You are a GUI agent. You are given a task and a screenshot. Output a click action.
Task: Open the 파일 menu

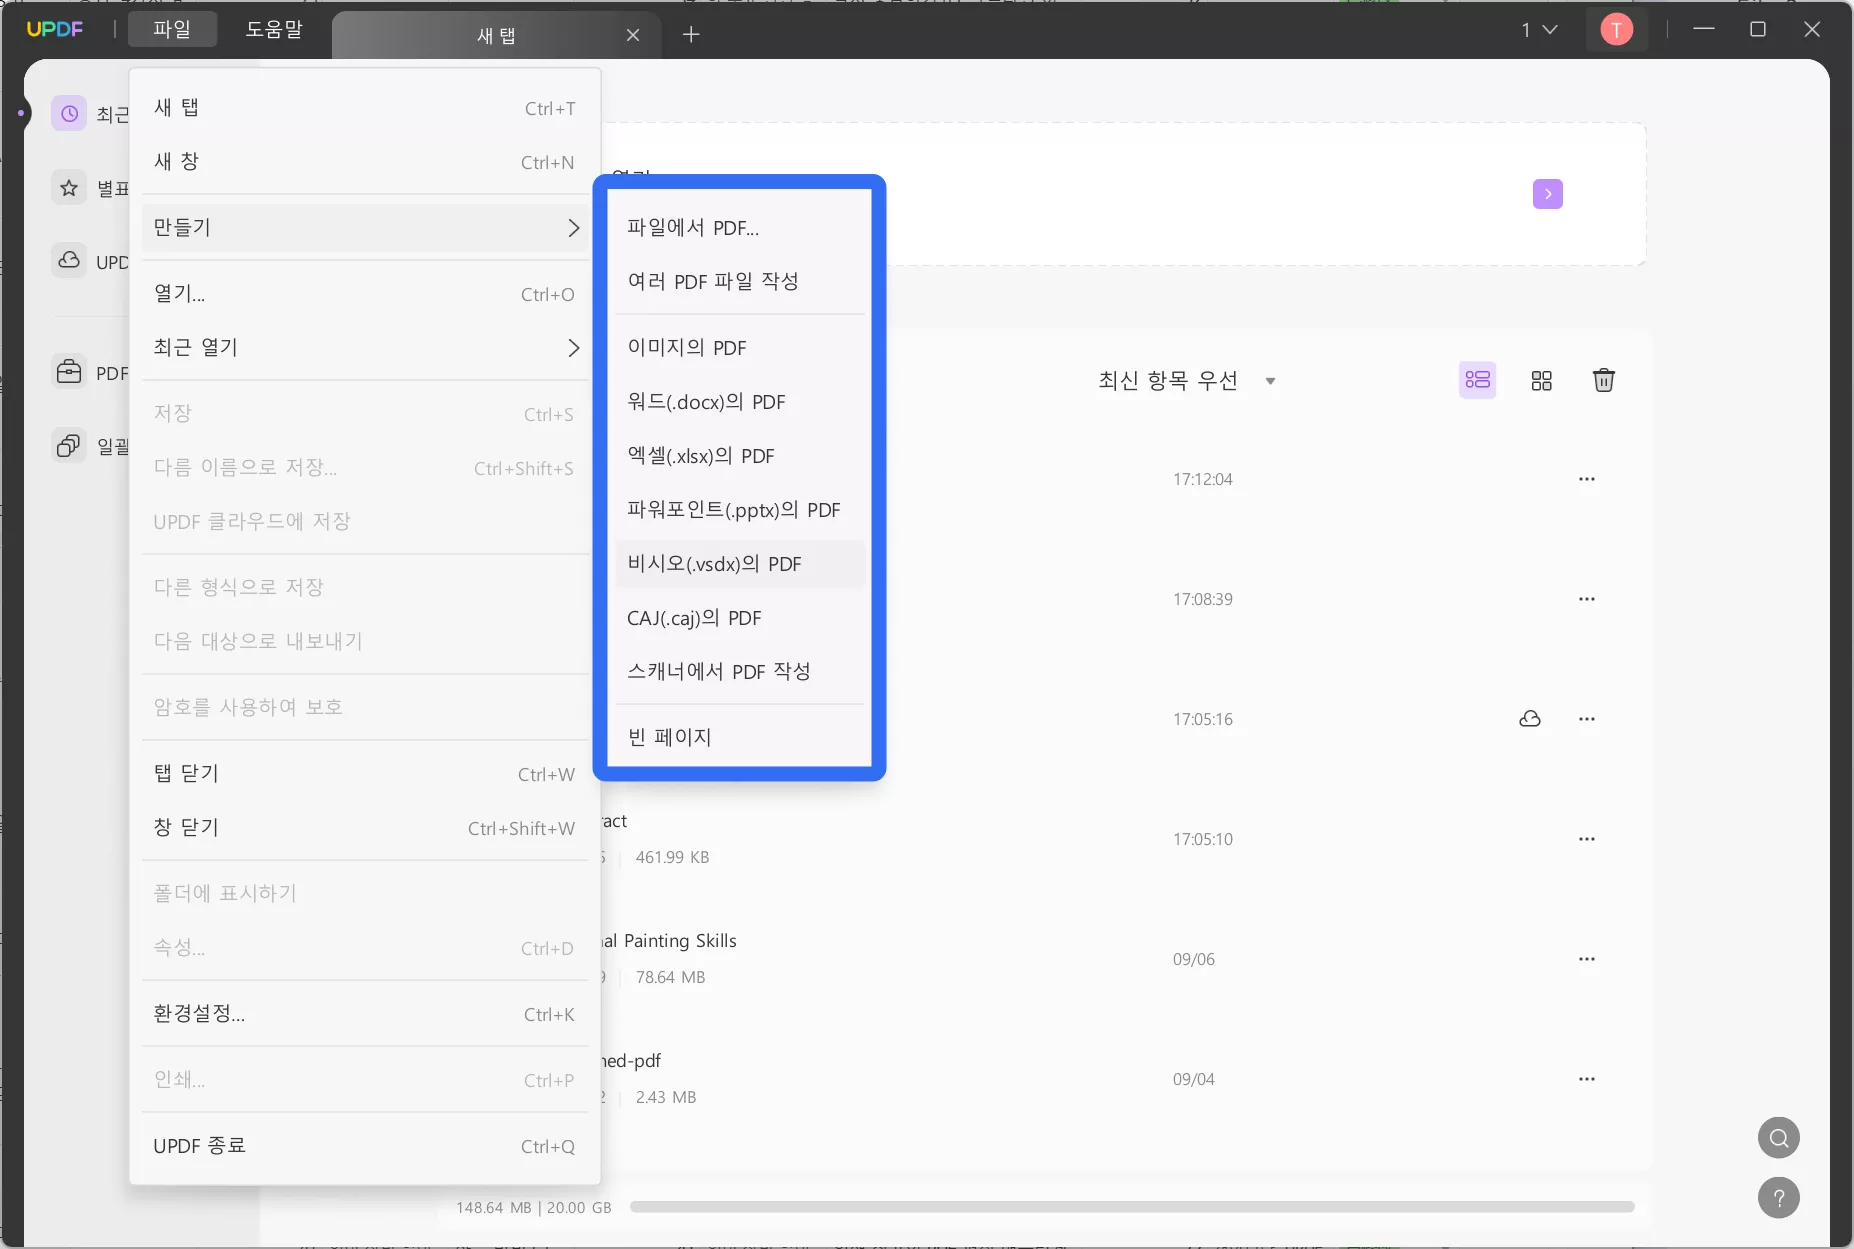click(x=172, y=29)
